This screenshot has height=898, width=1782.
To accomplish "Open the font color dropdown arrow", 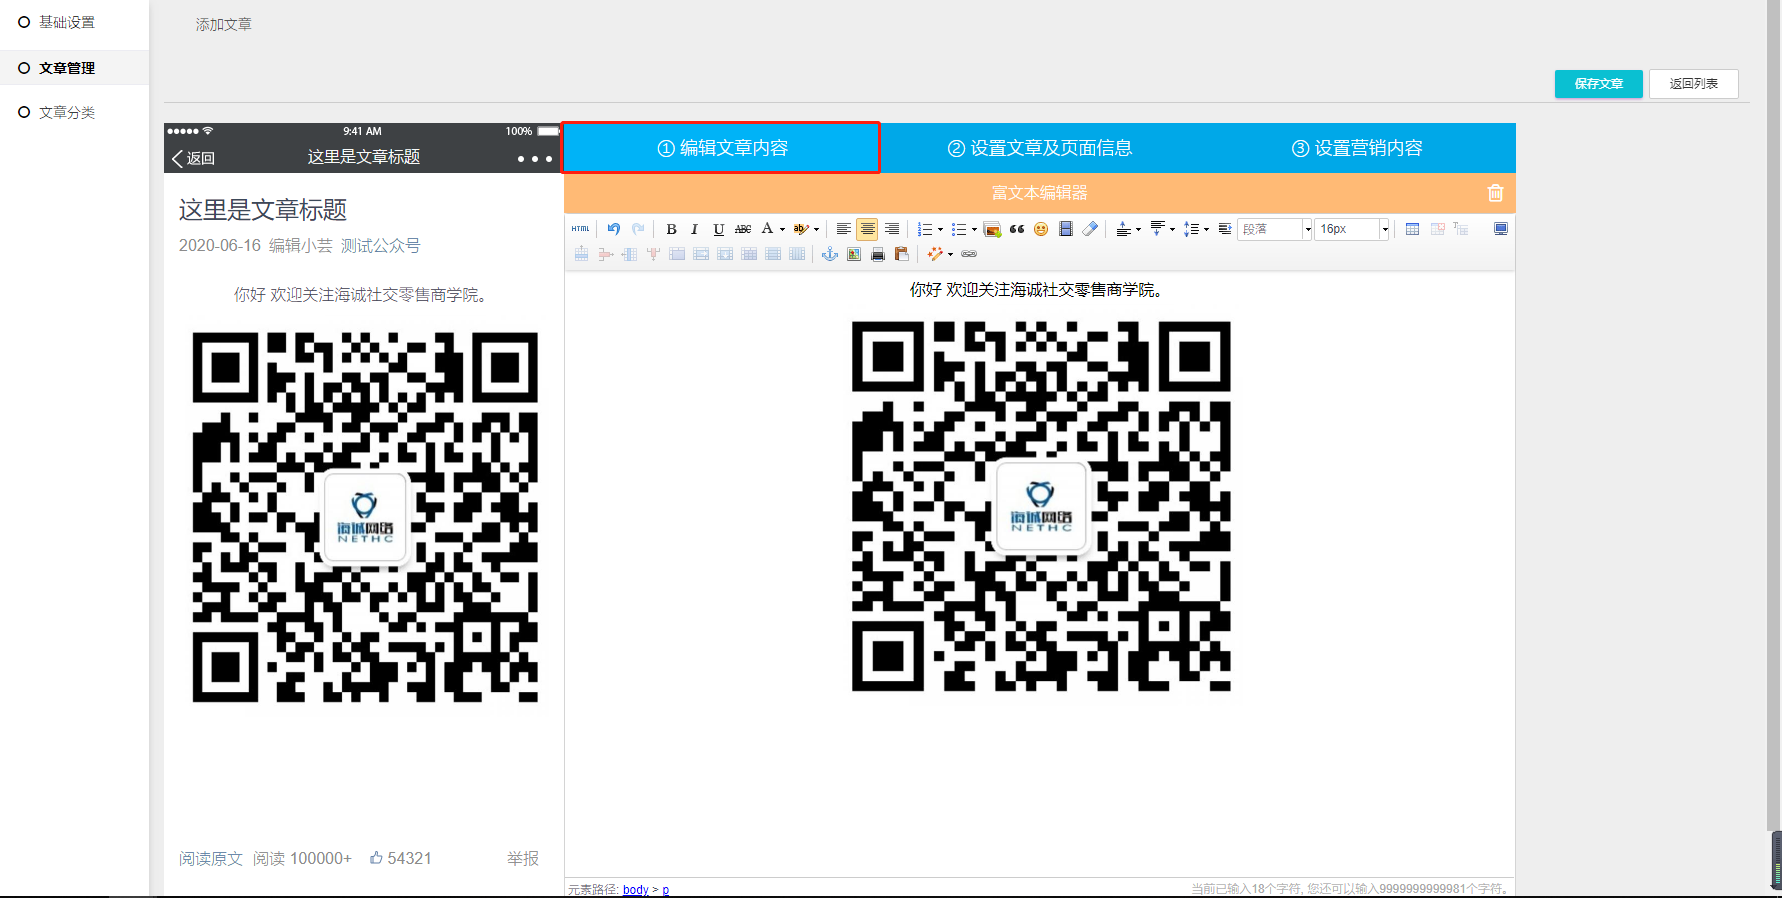I will (x=782, y=230).
